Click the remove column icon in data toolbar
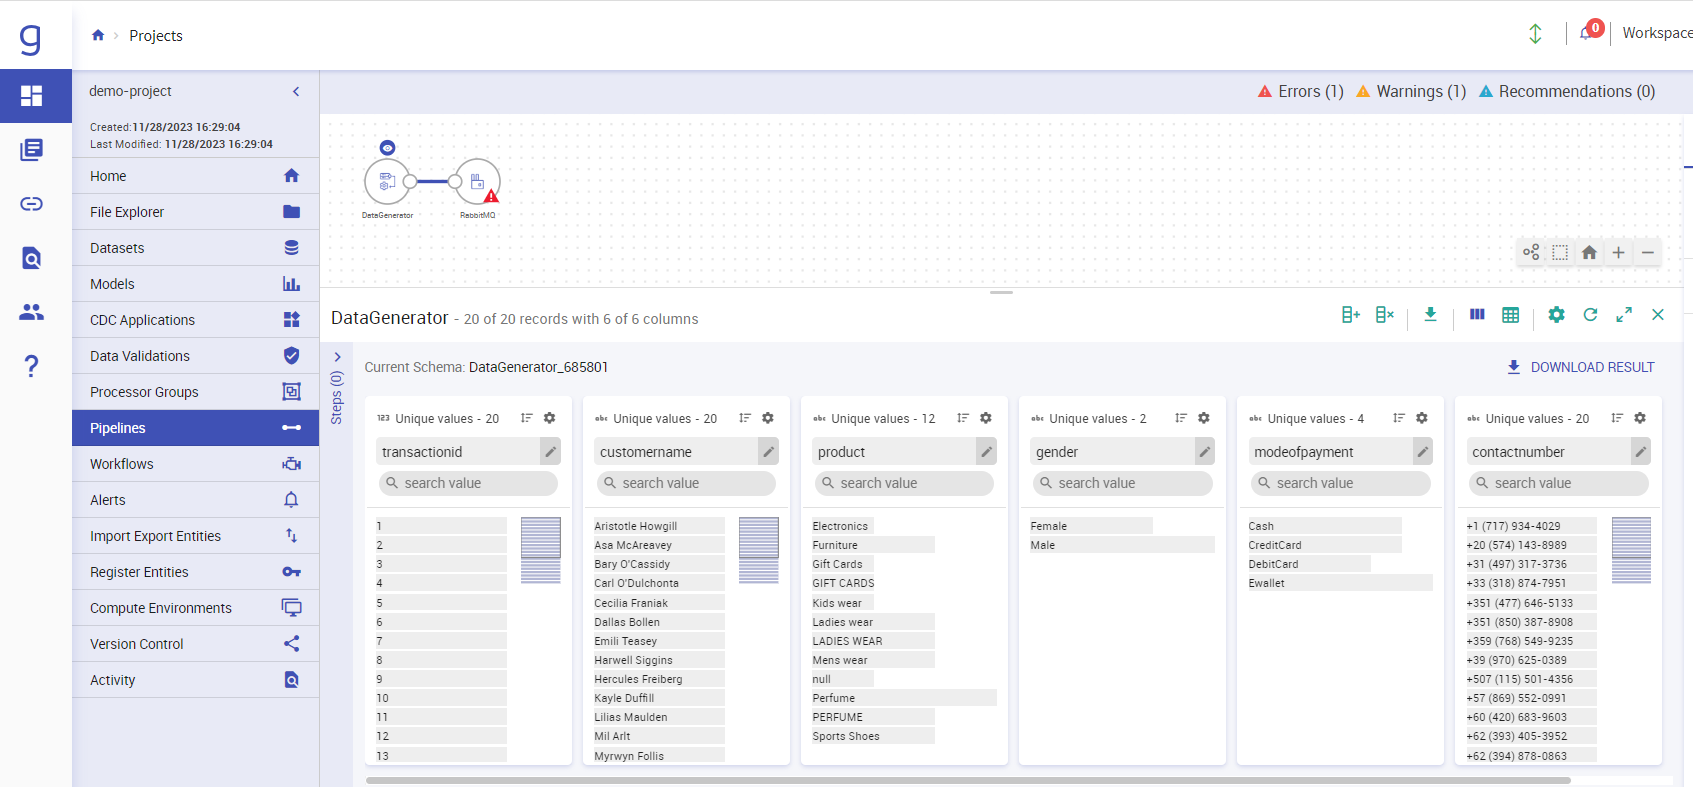The width and height of the screenshot is (1693, 787). (1384, 315)
